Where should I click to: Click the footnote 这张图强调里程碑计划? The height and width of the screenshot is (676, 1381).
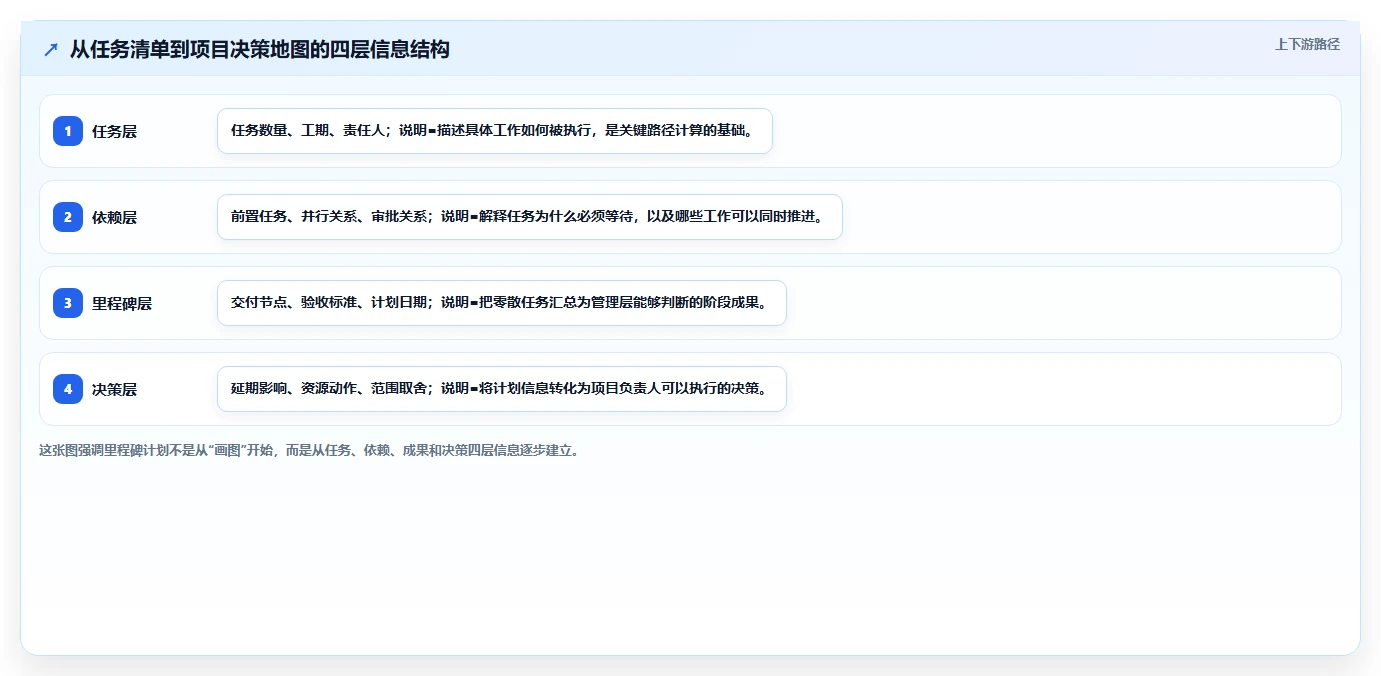(309, 450)
